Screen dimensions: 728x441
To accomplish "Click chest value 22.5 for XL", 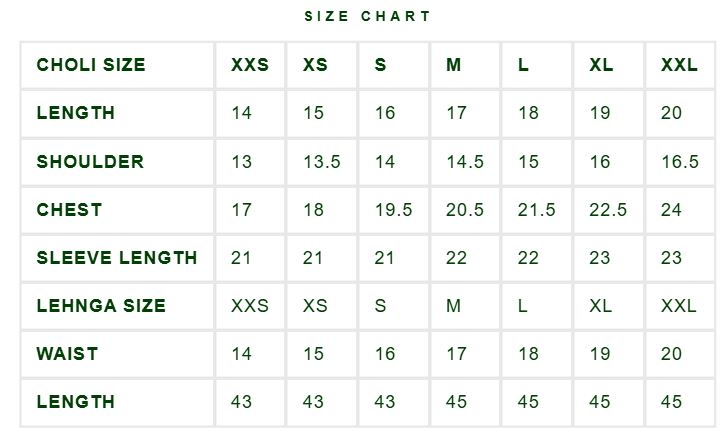I will 608,209.
